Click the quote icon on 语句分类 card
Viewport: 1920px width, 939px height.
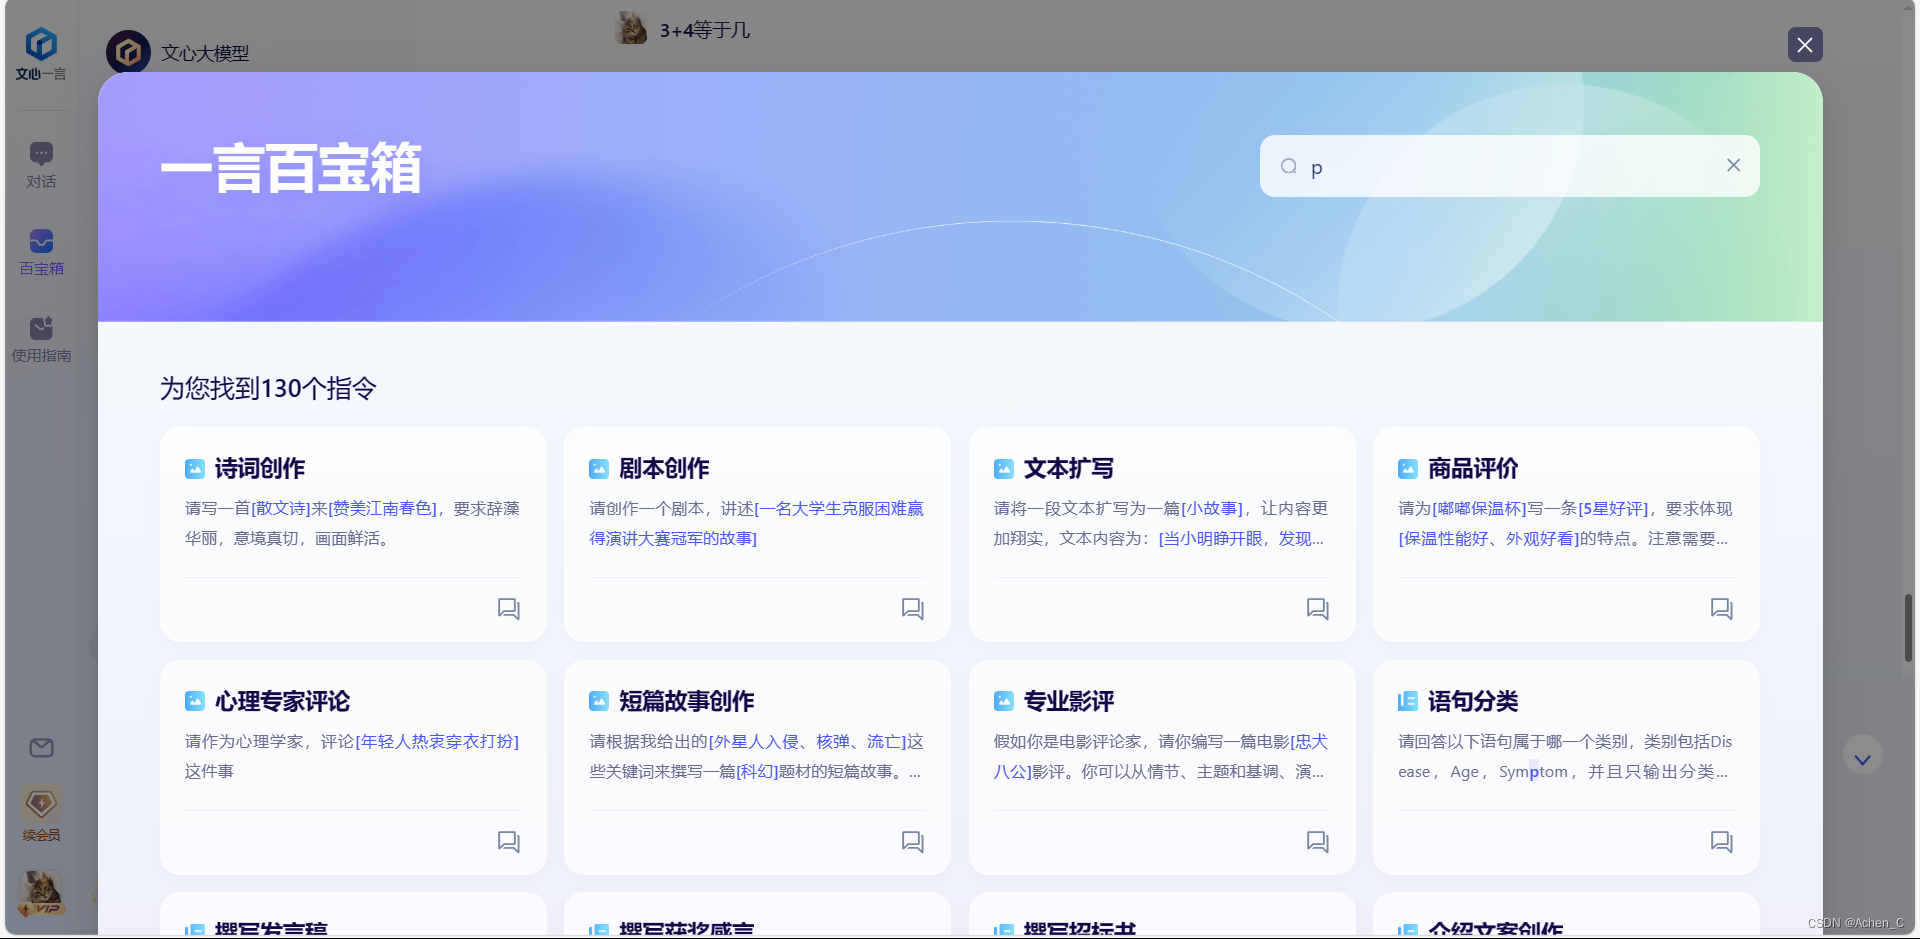[x=1721, y=841]
